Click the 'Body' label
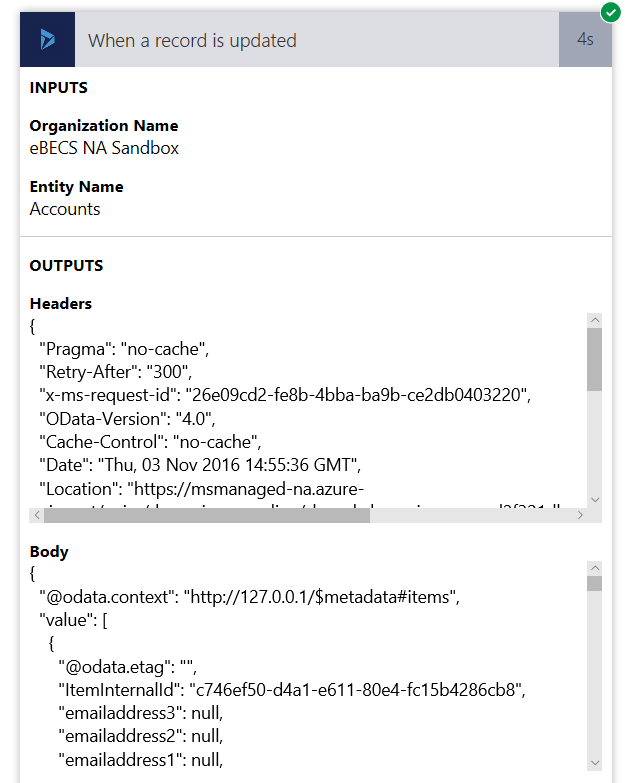This screenshot has width=626, height=783. (49, 552)
